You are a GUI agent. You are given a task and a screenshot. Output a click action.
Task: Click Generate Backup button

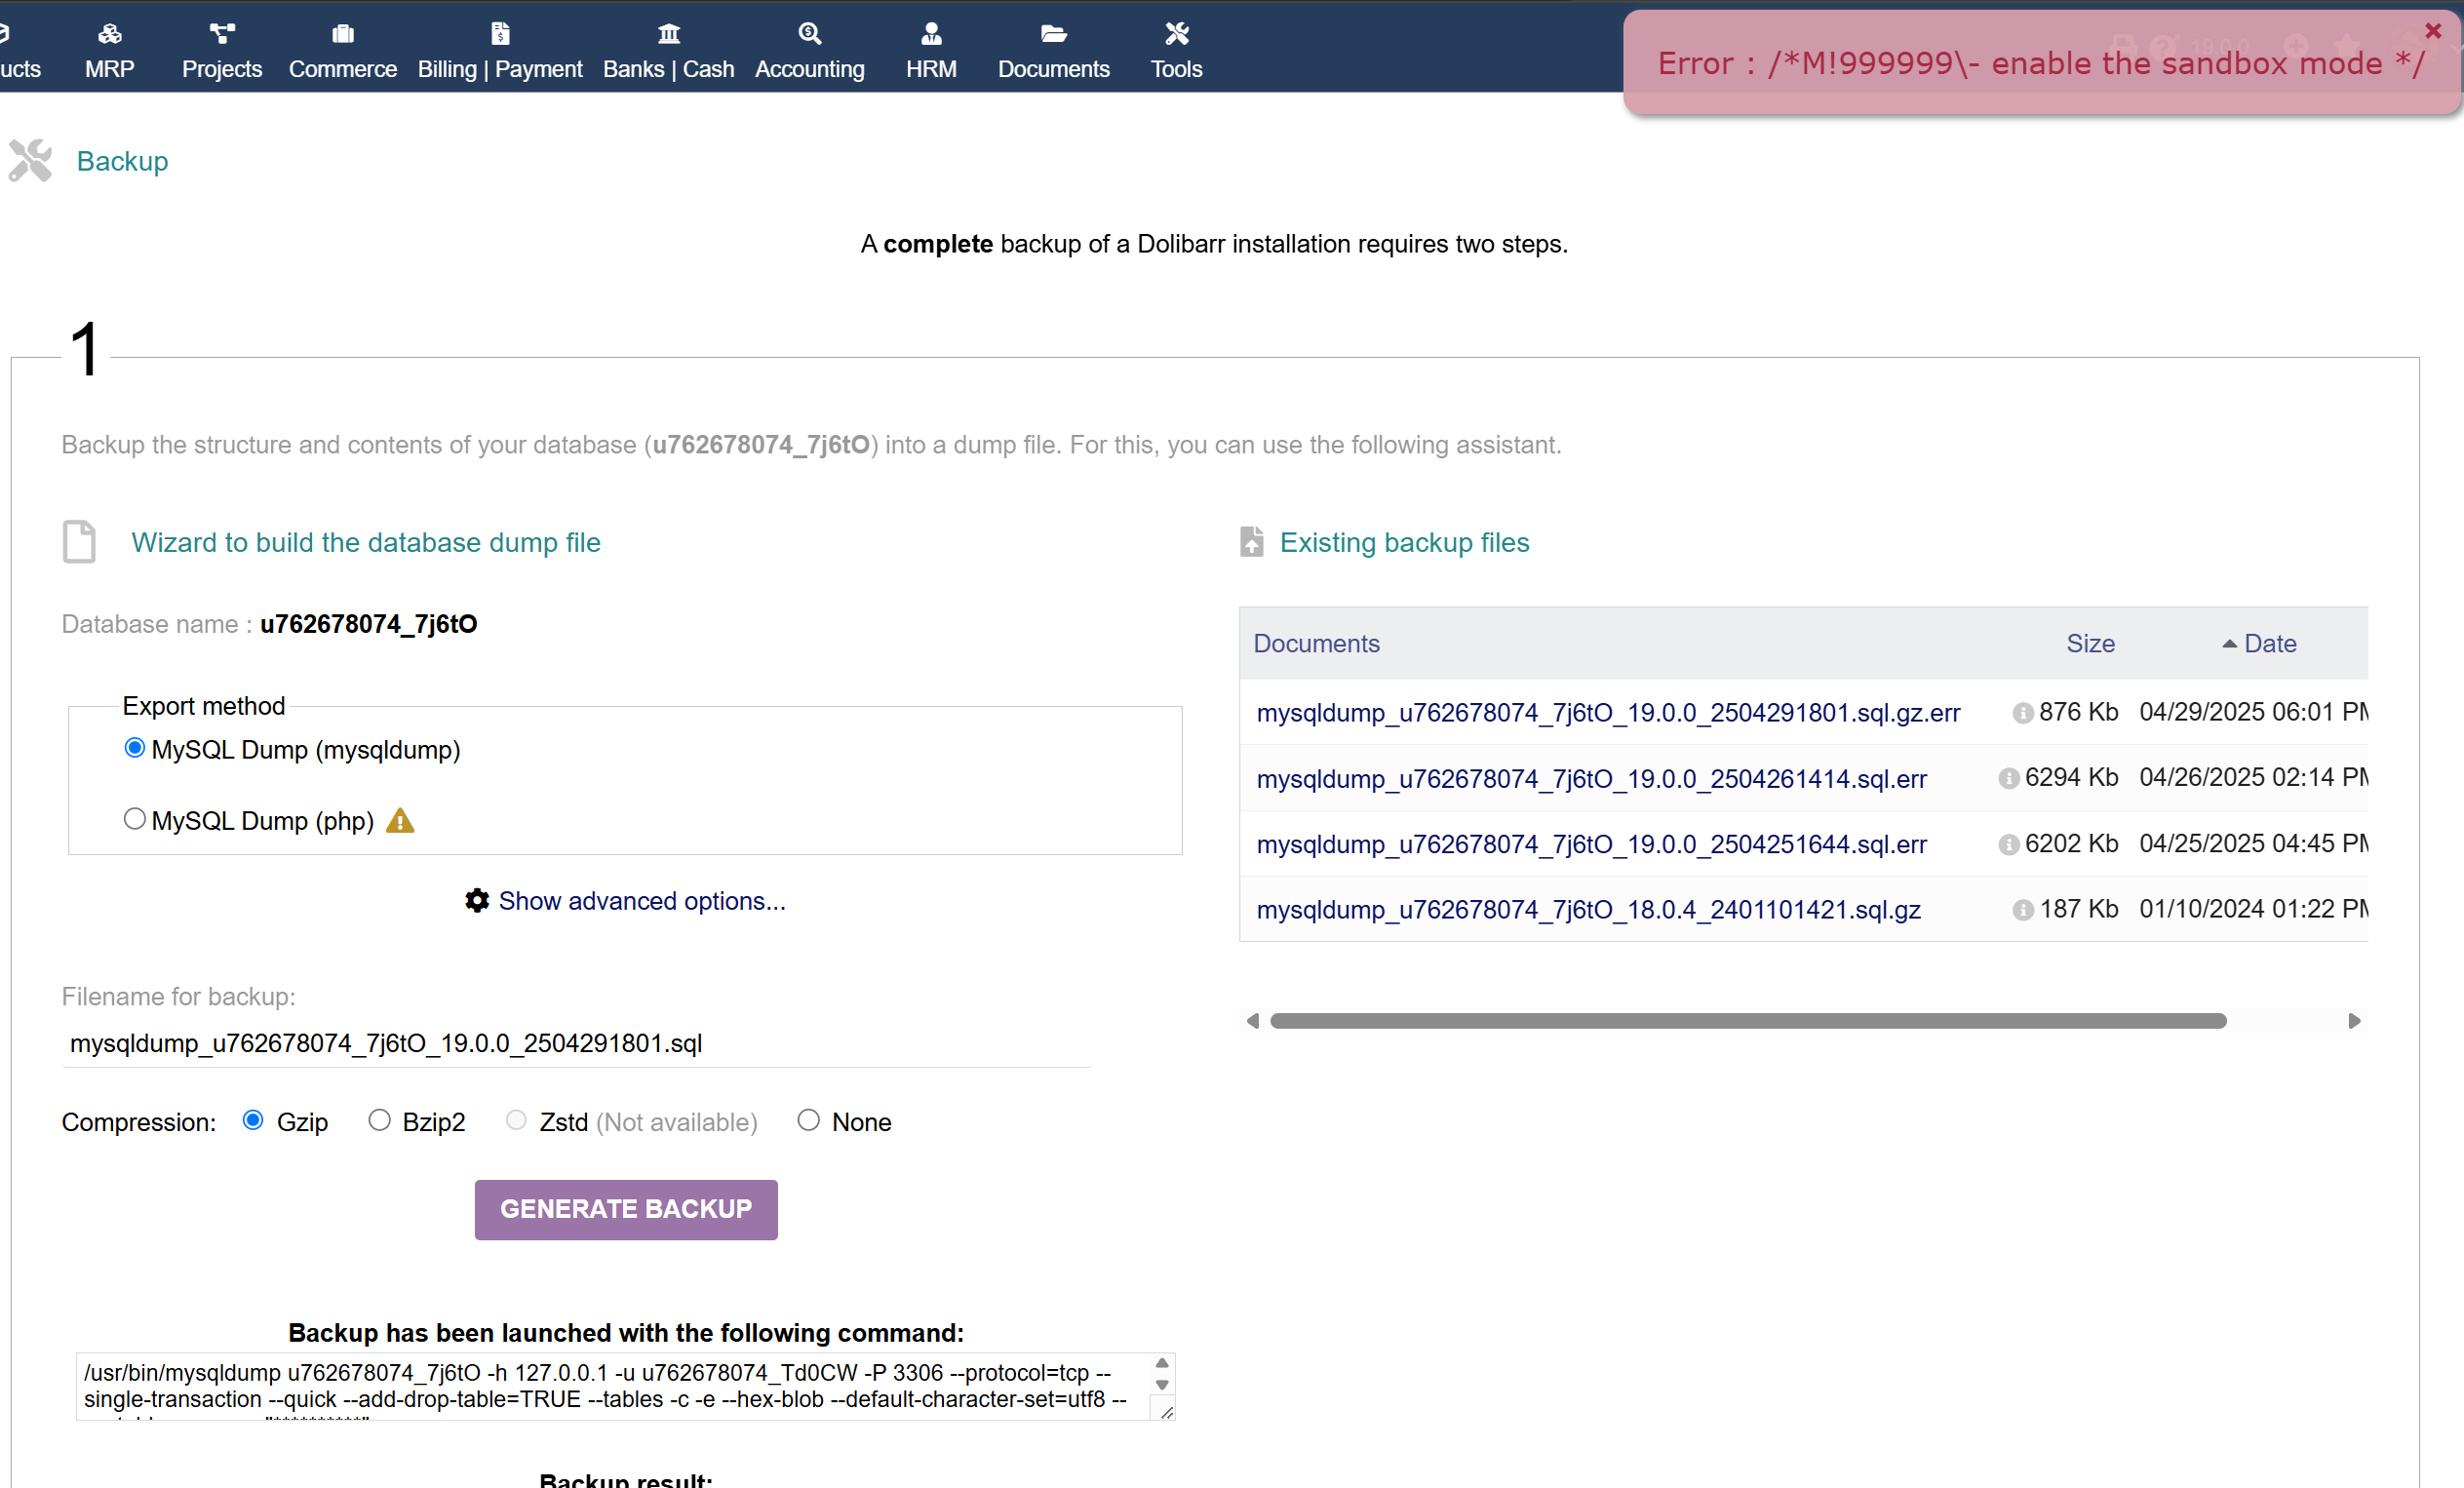tap(626, 1210)
